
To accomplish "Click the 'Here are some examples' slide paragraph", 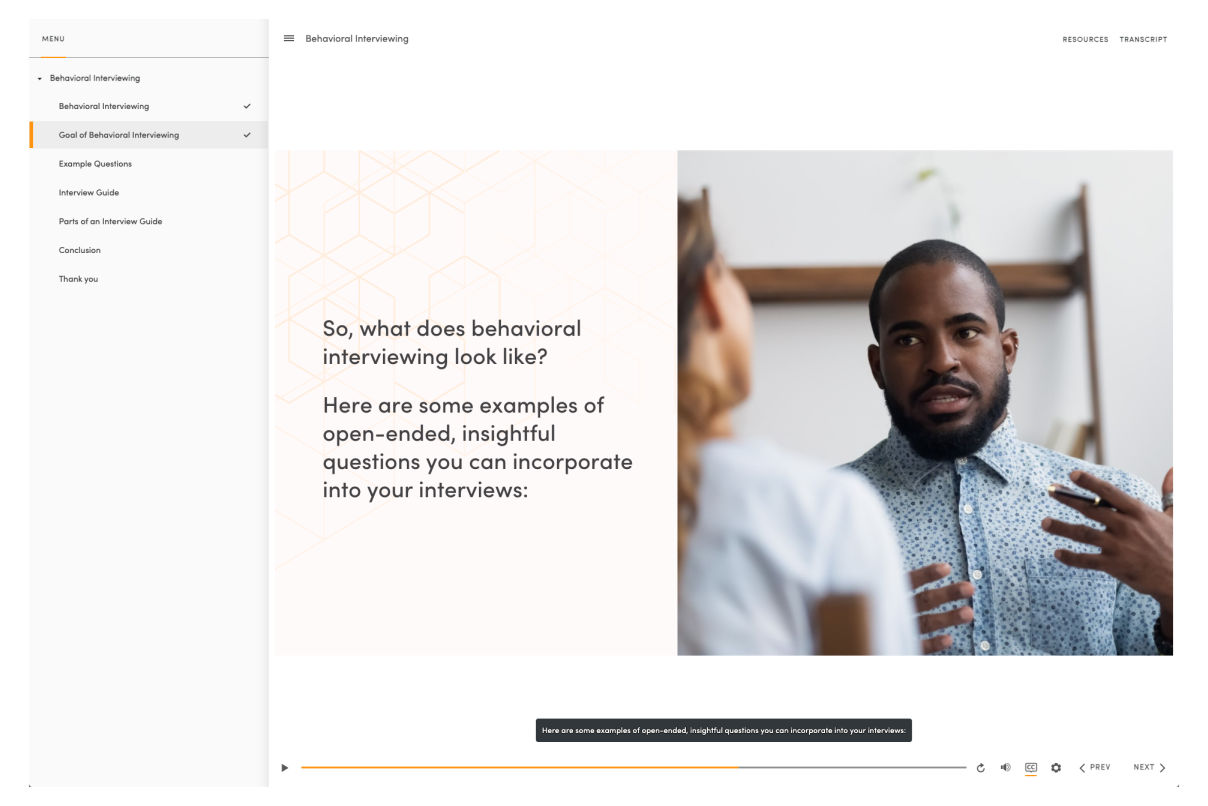I will click(477, 448).
